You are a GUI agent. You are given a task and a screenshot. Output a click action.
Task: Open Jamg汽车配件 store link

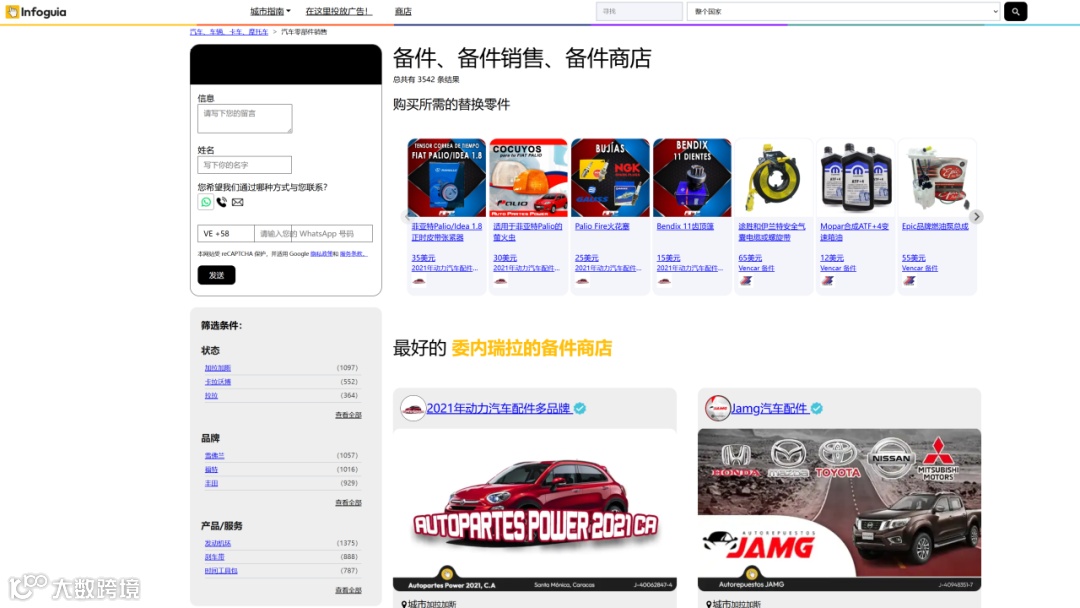click(x=769, y=408)
